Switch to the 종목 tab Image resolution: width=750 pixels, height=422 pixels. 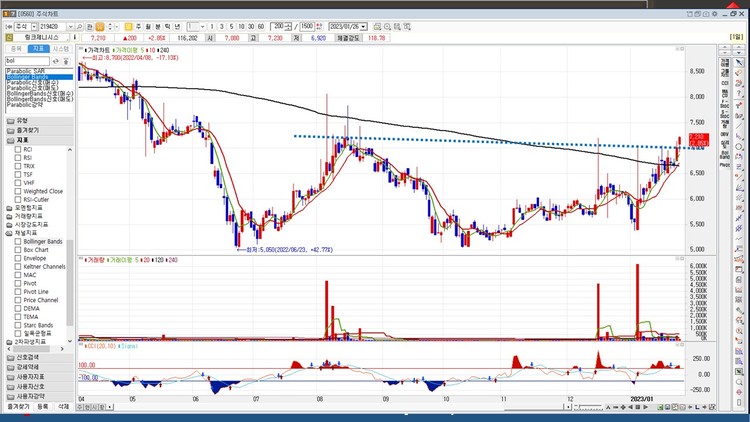tap(16, 49)
